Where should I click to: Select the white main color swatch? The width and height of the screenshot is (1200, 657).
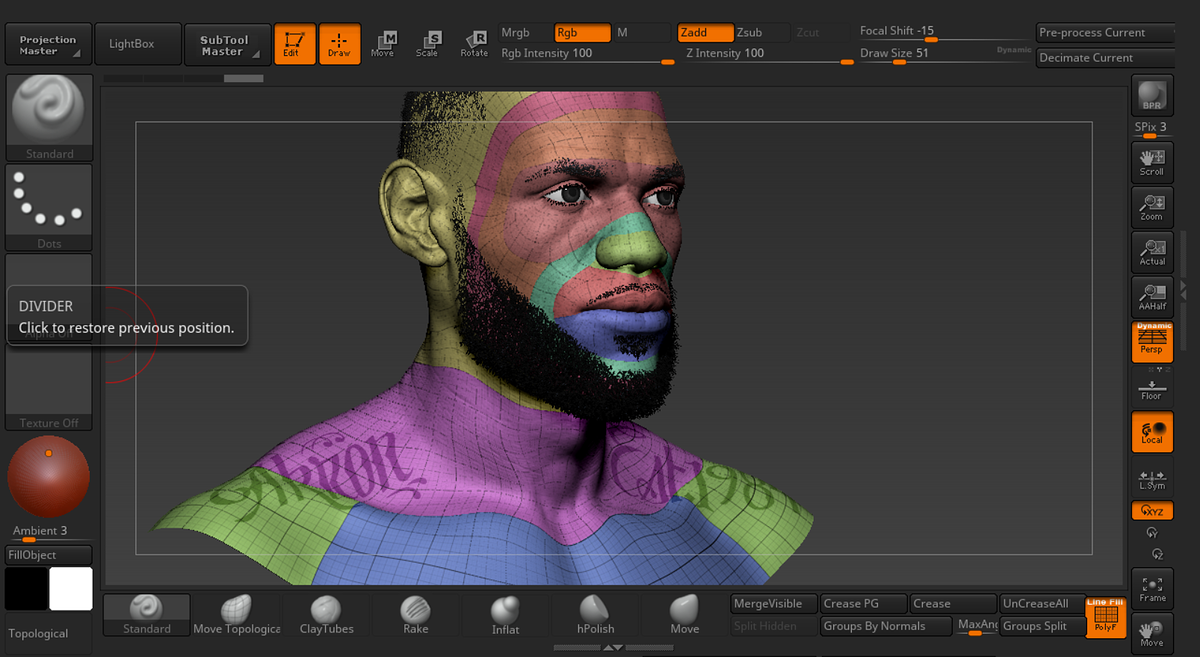71,589
